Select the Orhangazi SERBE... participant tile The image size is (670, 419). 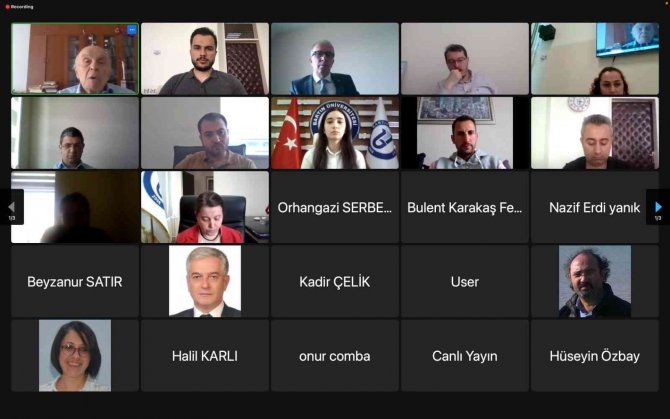[335, 207]
